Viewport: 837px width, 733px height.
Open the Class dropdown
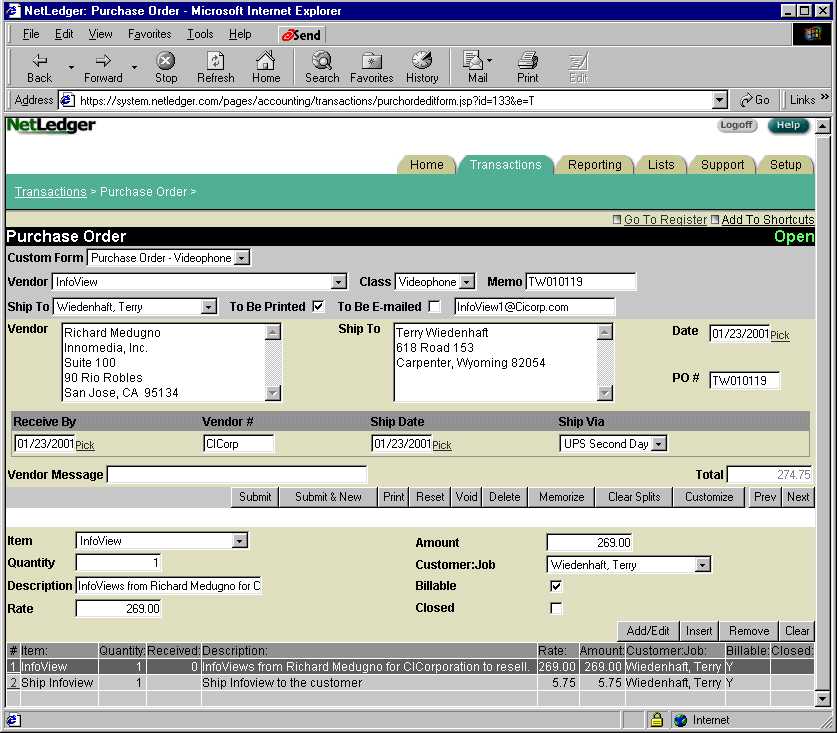(x=467, y=282)
